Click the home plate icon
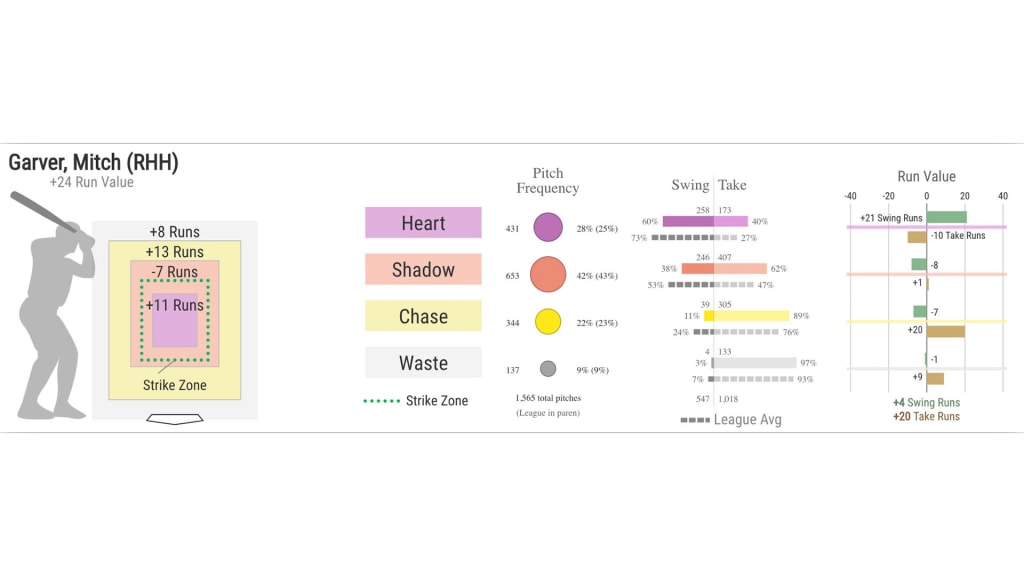1024x576 pixels. [174, 418]
